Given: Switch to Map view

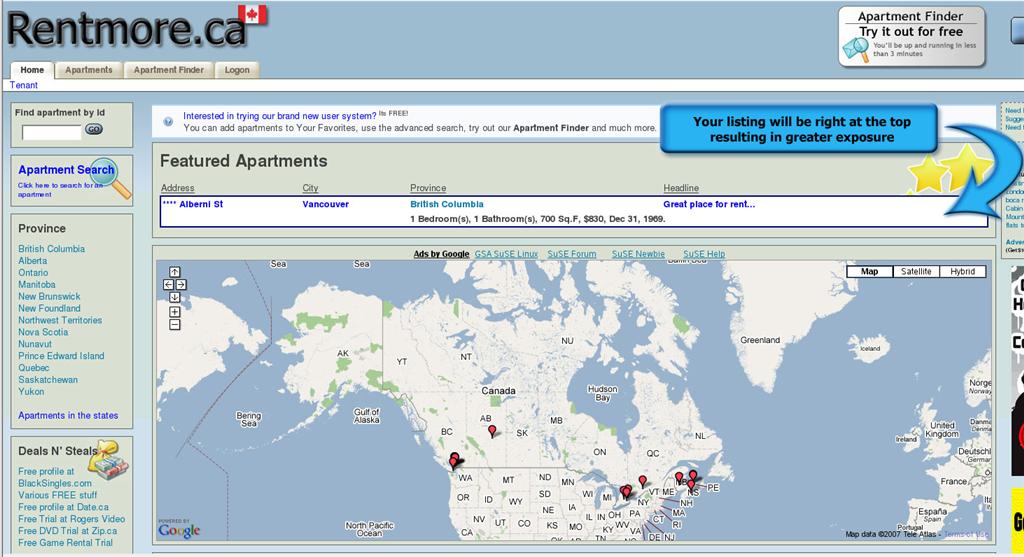Looking at the screenshot, I should [869, 272].
